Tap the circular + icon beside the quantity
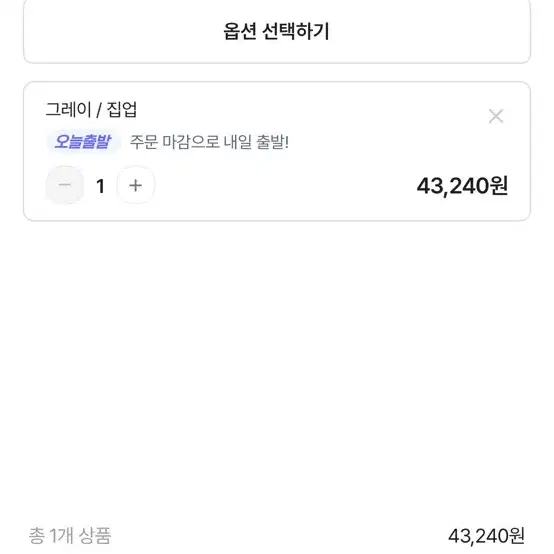The image size is (554, 554). point(135,185)
